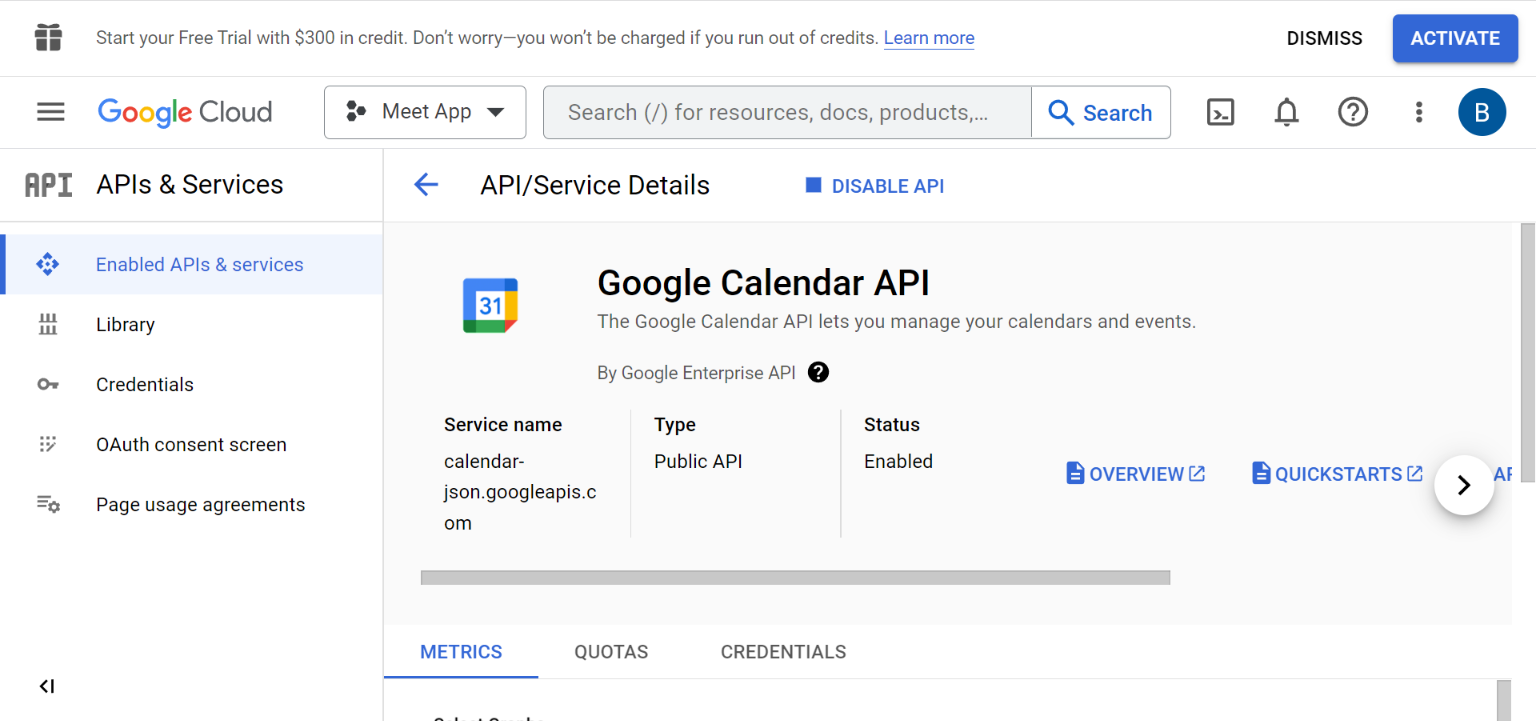Click the service name calendar-json.googleapis.com
This screenshot has width=1536, height=721.
point(520,492)
